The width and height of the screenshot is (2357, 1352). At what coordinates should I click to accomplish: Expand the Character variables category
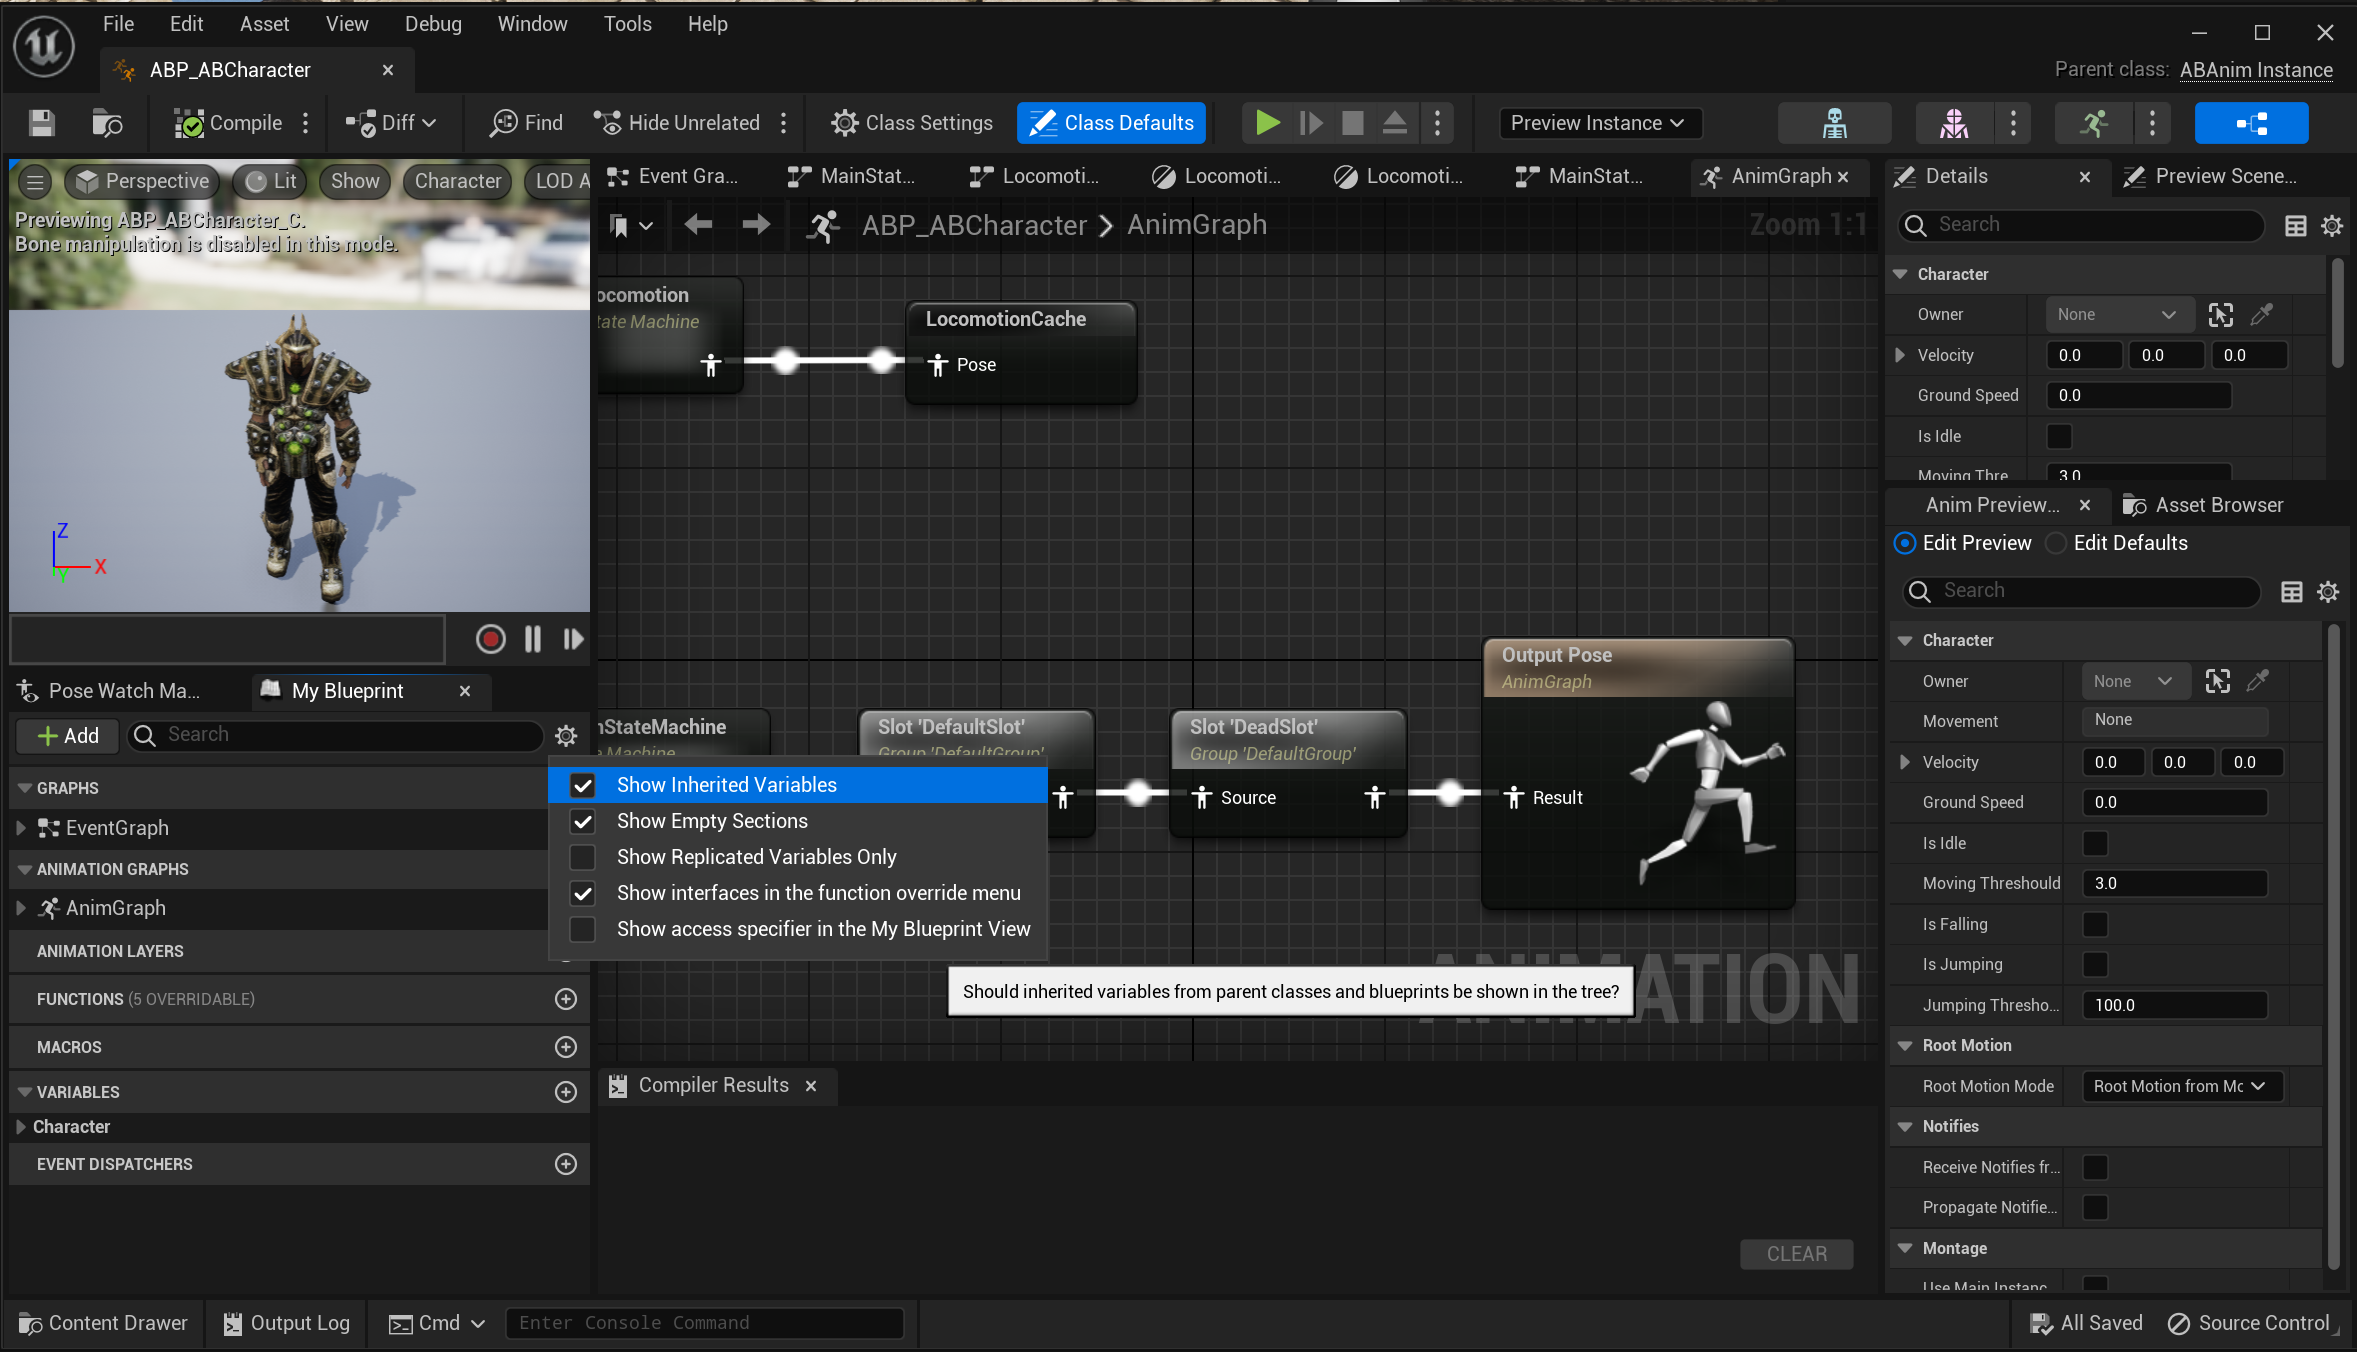coord(21,1127)
